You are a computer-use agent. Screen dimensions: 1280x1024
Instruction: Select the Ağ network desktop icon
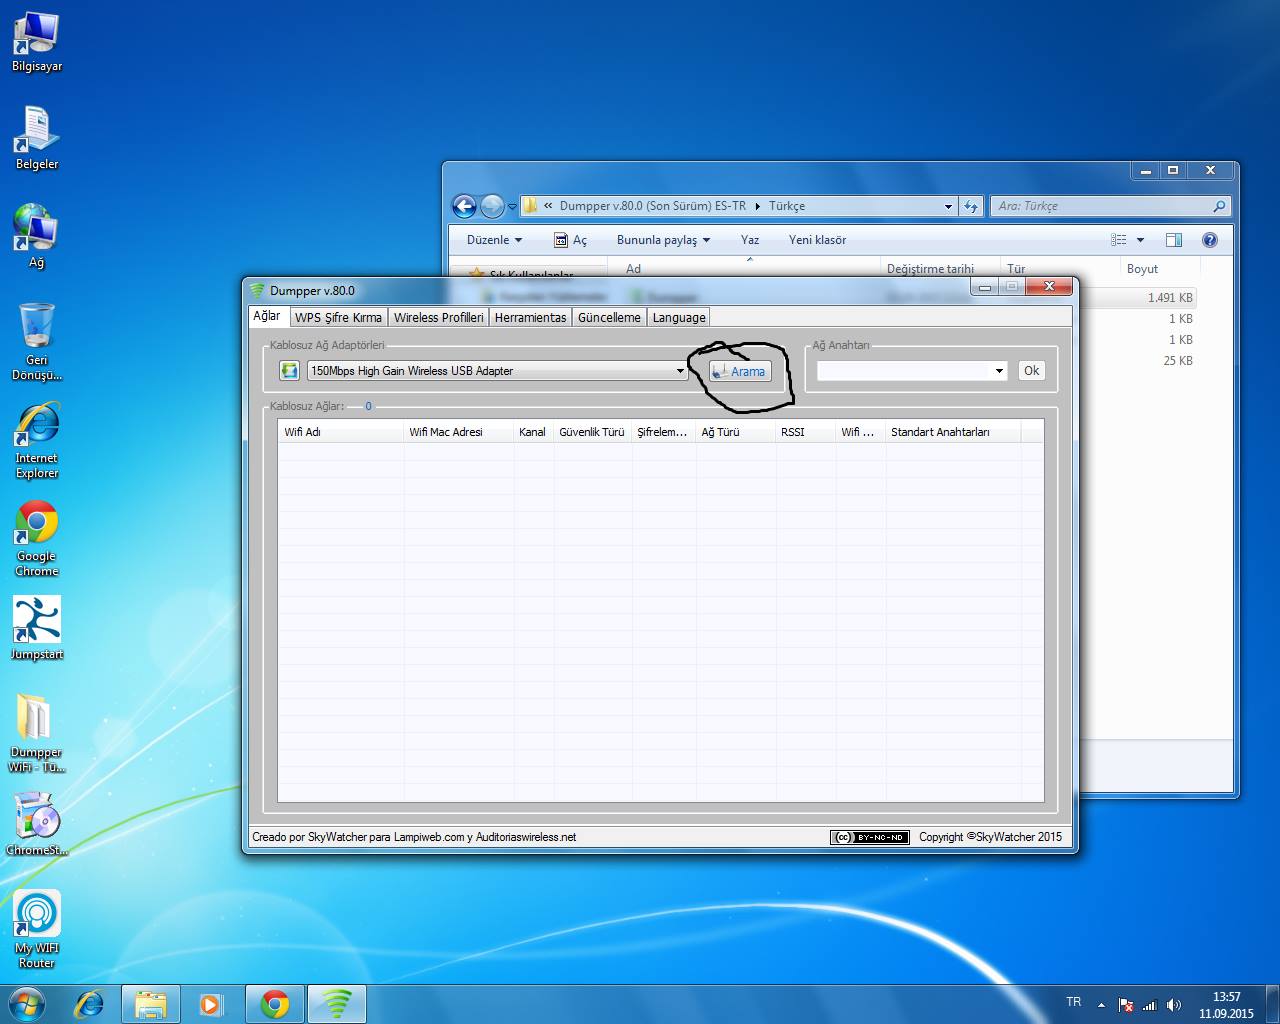point(37,236)
